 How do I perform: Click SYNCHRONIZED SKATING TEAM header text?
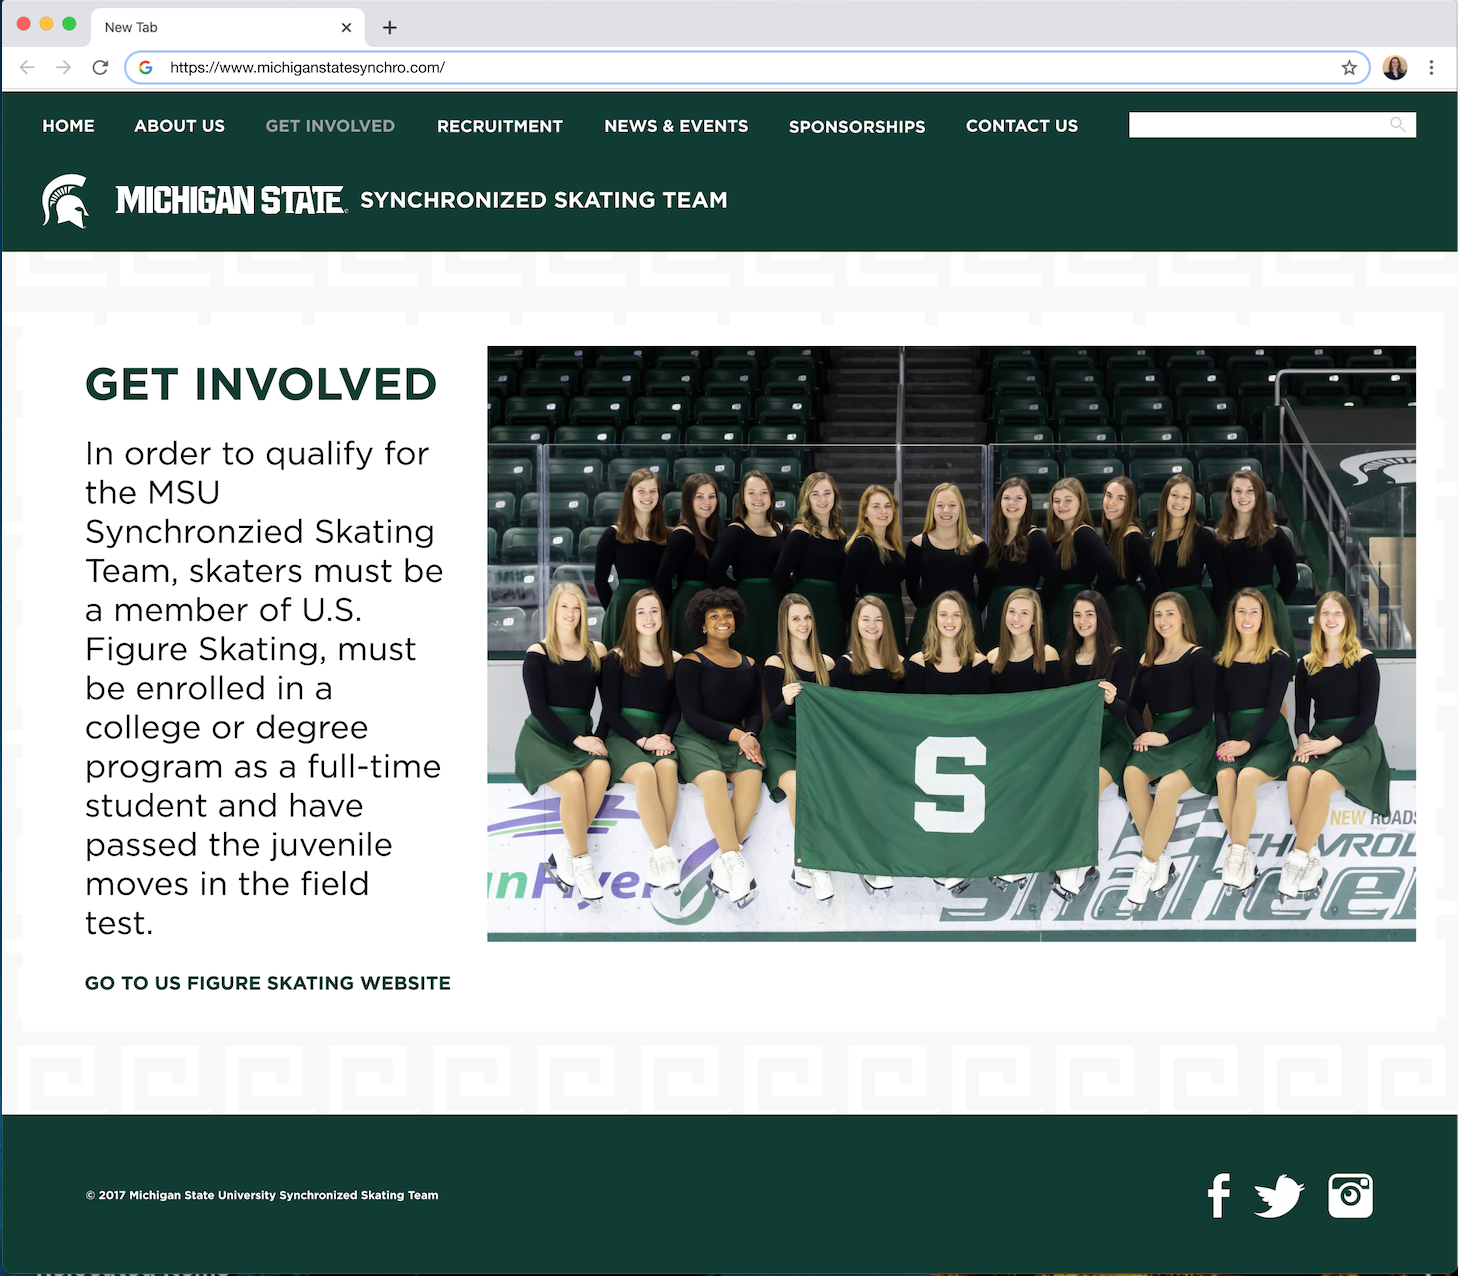point(543,200)
